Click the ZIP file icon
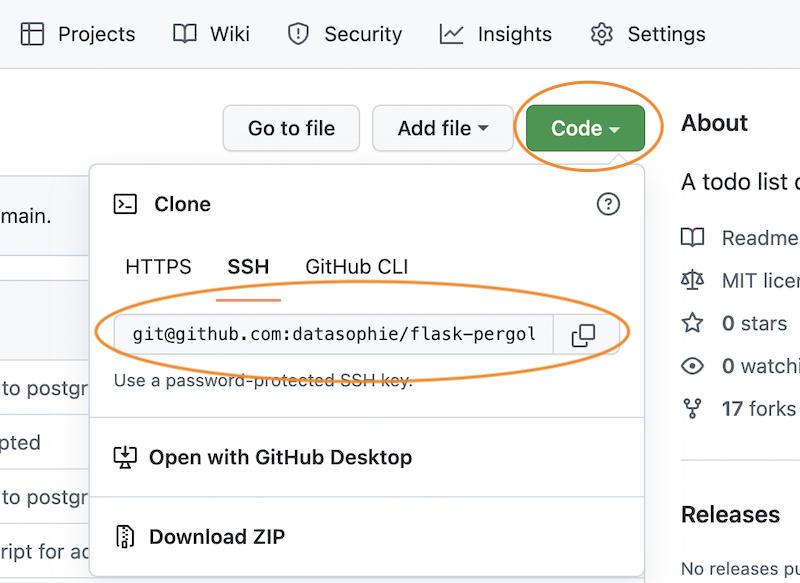Image resolution: width=800 pixels, height=583 pixels. (125, 537)
